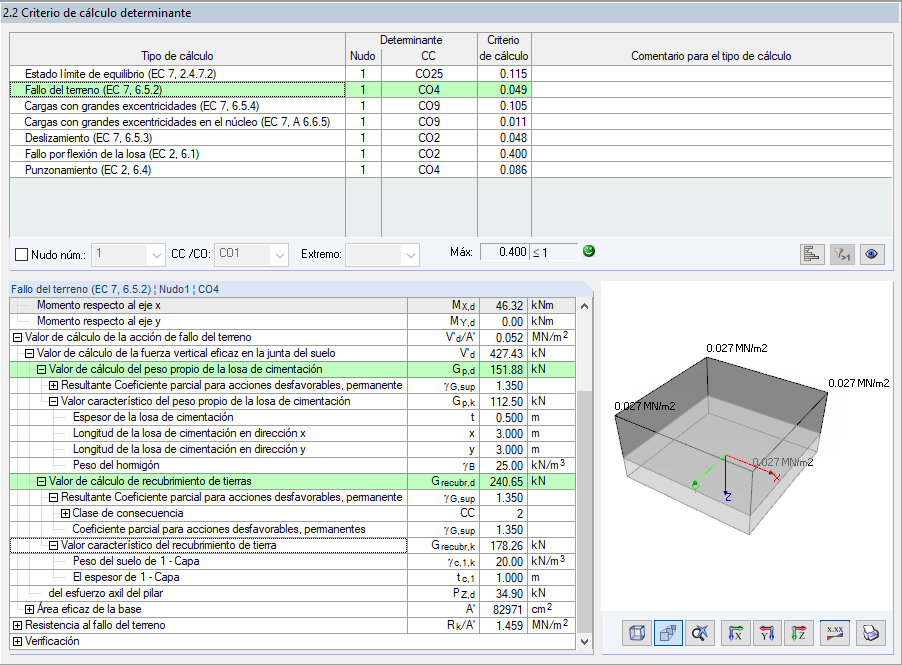View the model along the Y axis
This screenshot has width=902, height=665.
767,633
